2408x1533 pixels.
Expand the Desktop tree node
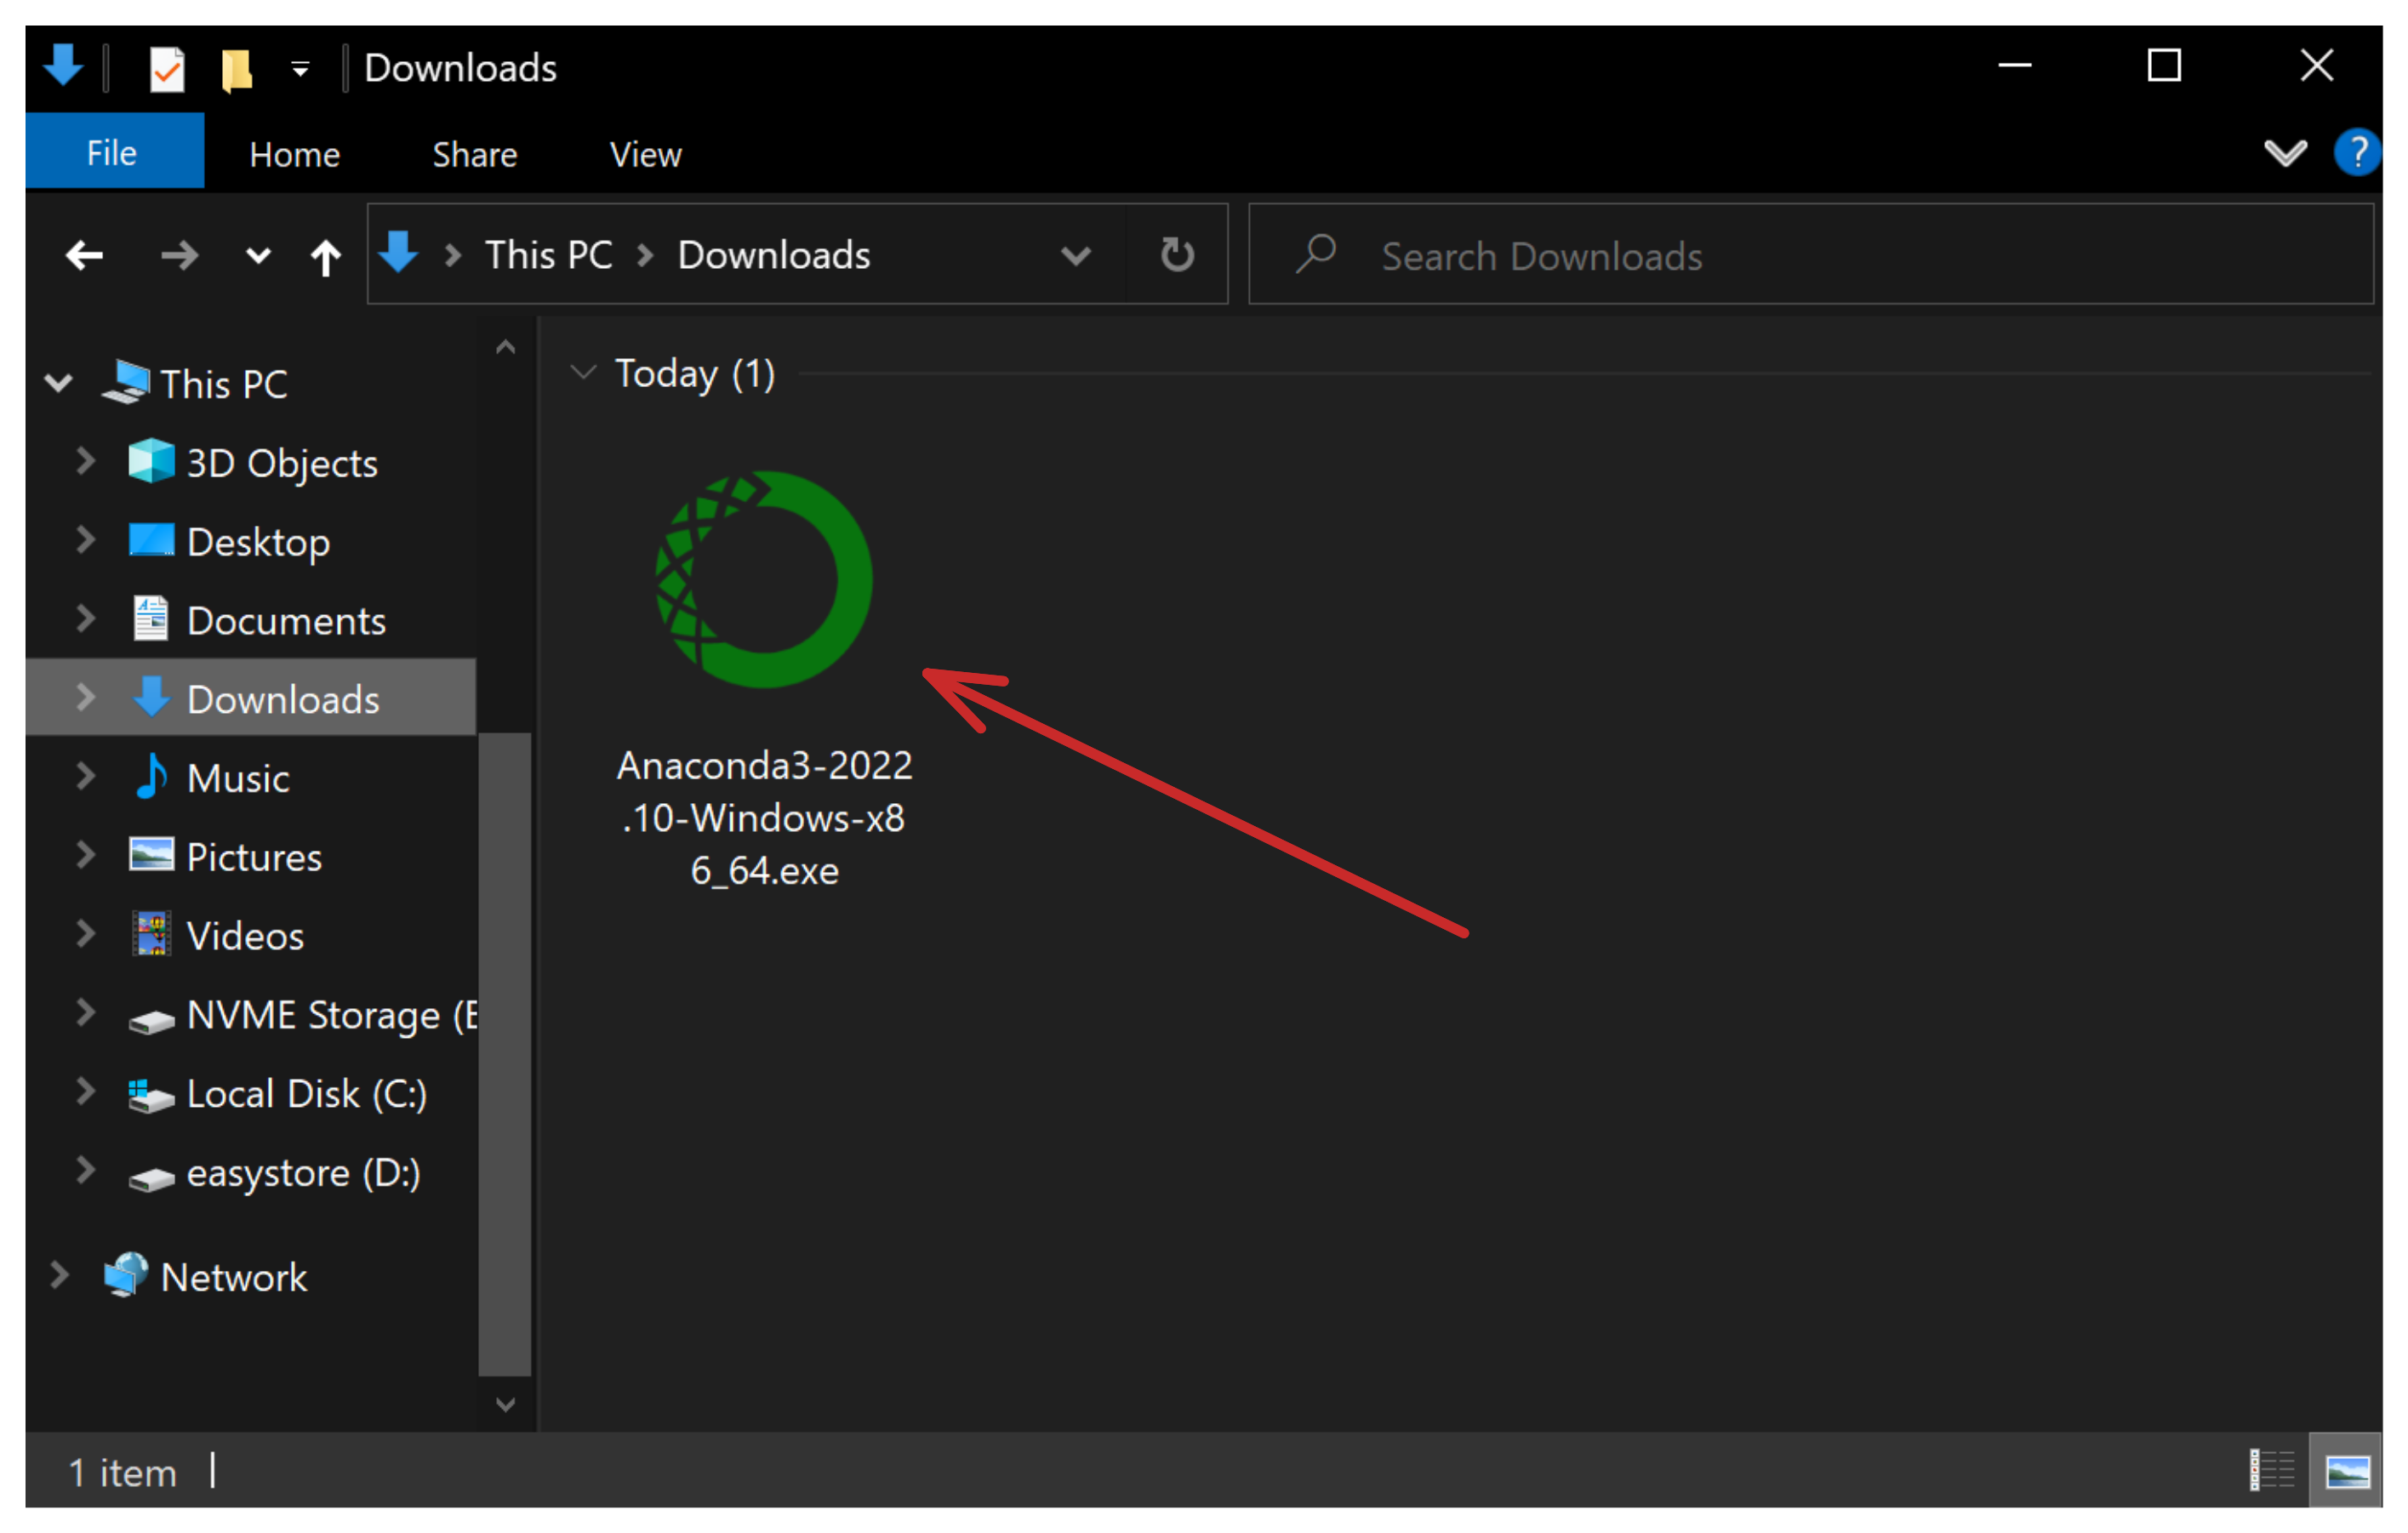pyautogui.click(x=86, y=540)
